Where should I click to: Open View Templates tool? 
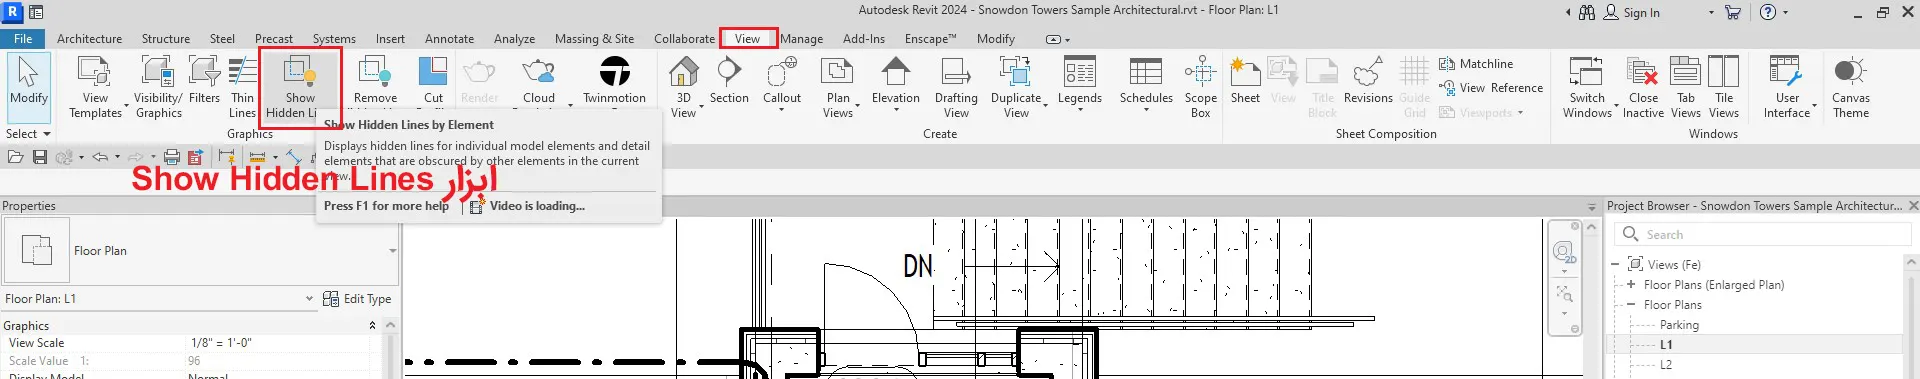pyautogui.click(x=95, y=88)
